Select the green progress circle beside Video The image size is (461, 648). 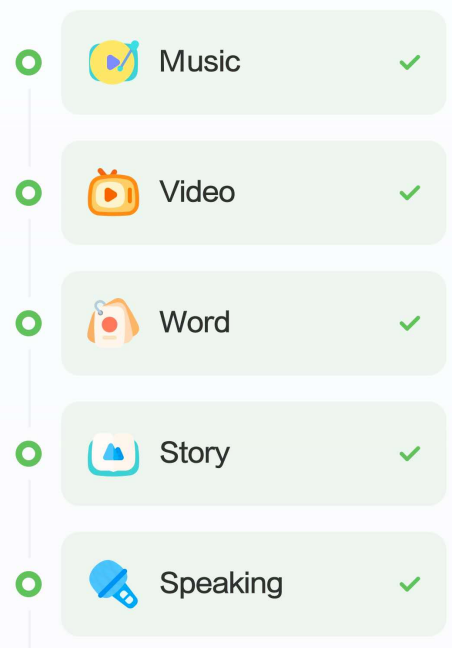(29, 193)
